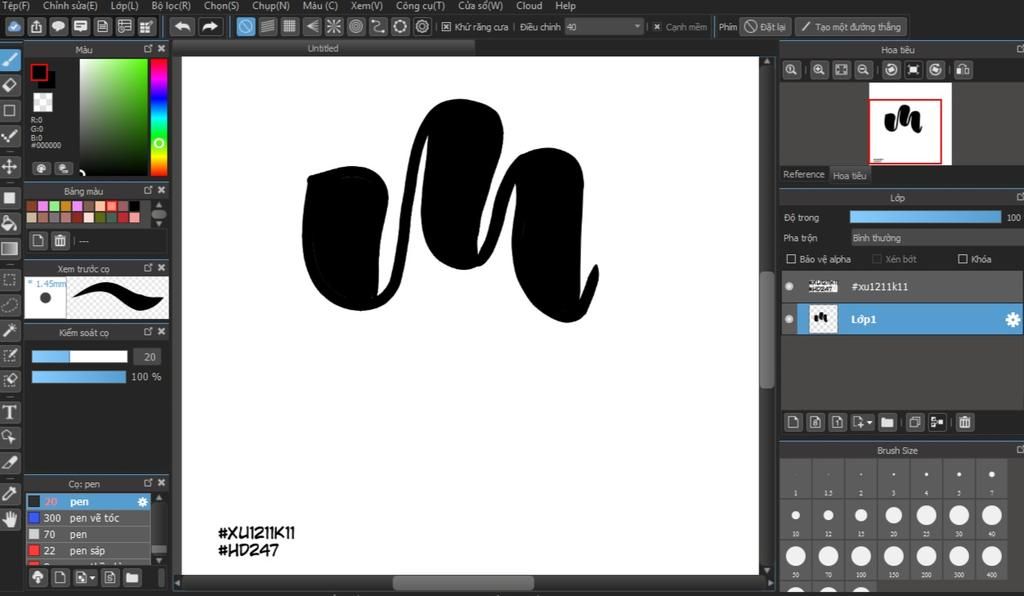Enable curve snap
Image resolution: width=1024 pixels, height=596 pixels.
pos(378,27)
